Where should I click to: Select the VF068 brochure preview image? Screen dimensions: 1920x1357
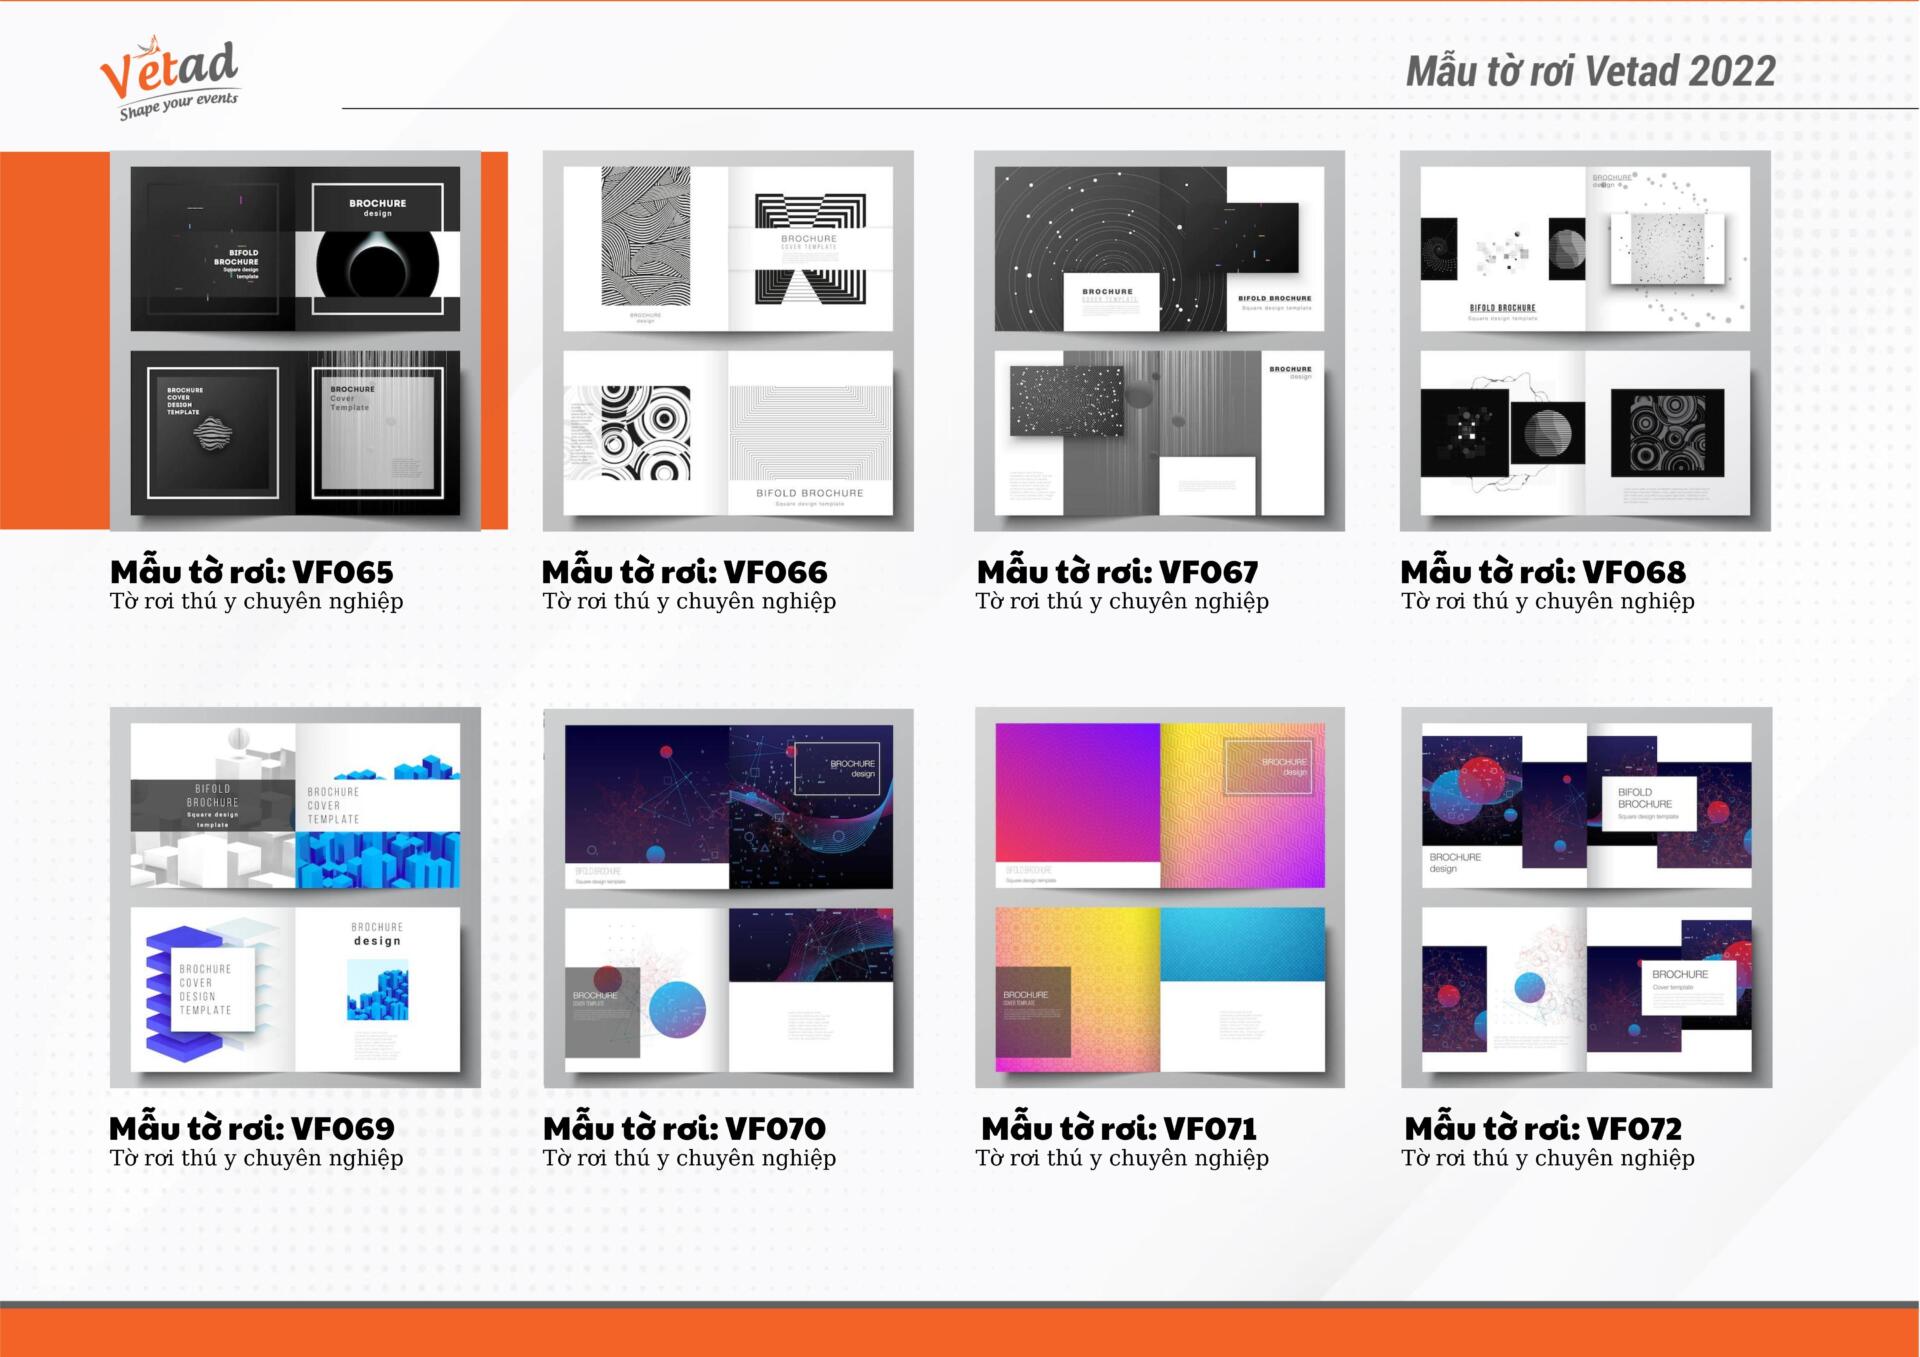tap(1585, 340)
